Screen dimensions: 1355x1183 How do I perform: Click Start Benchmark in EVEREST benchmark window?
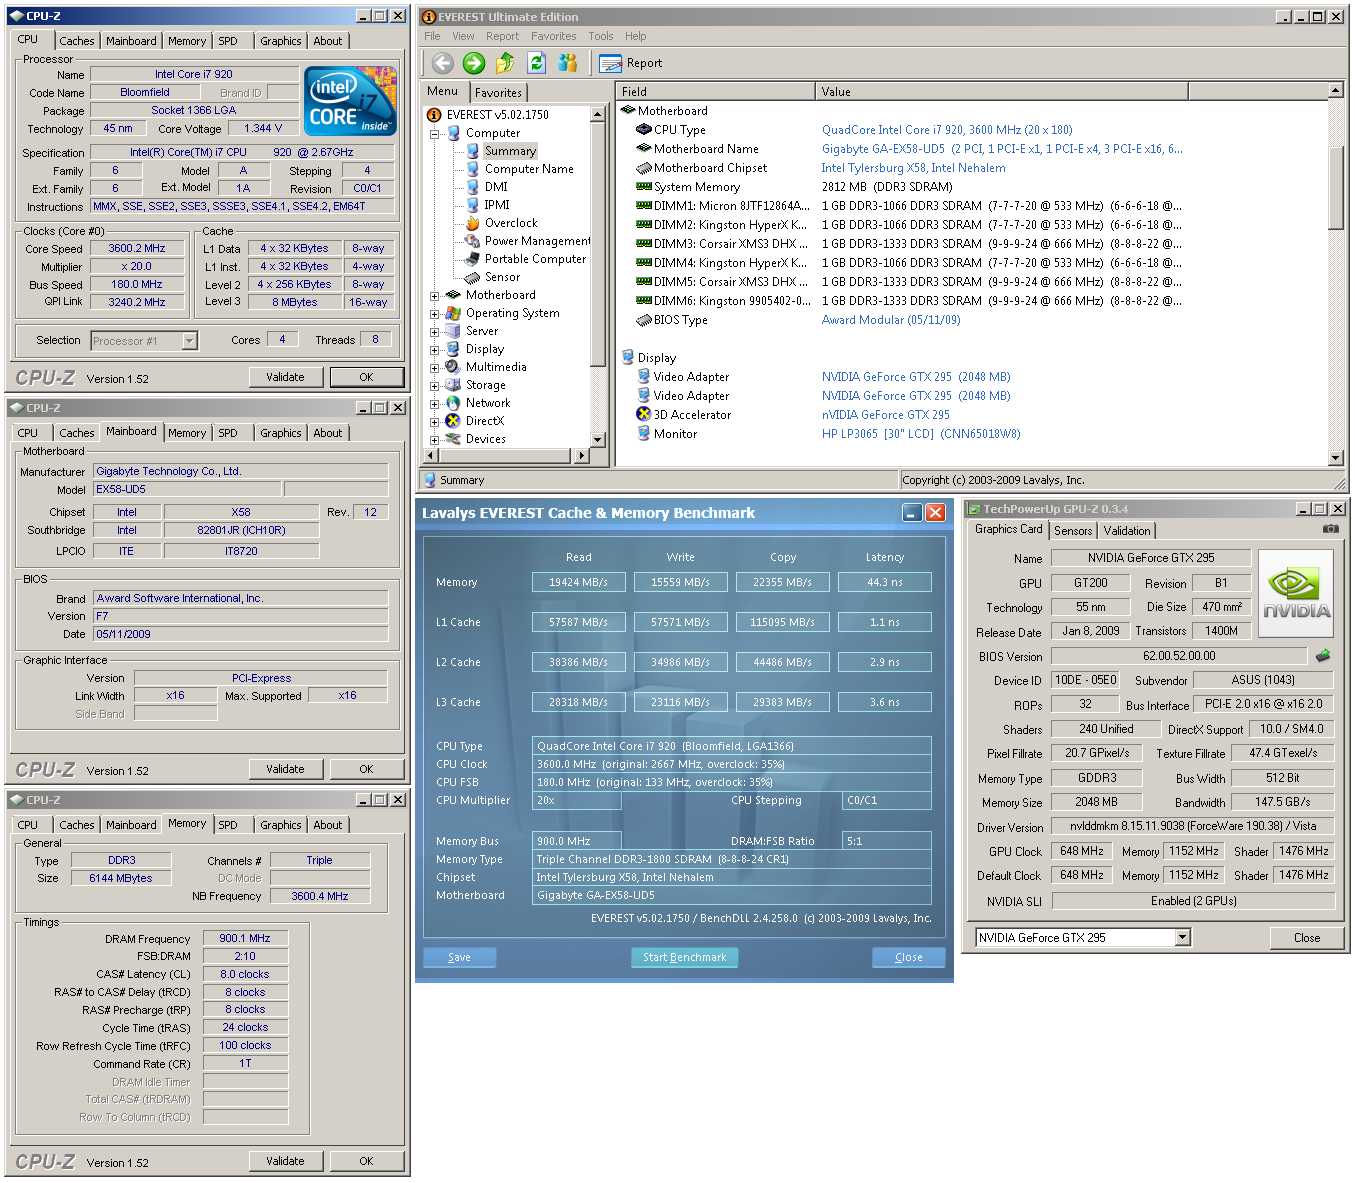pyautogui.click(x=685, y=957)
